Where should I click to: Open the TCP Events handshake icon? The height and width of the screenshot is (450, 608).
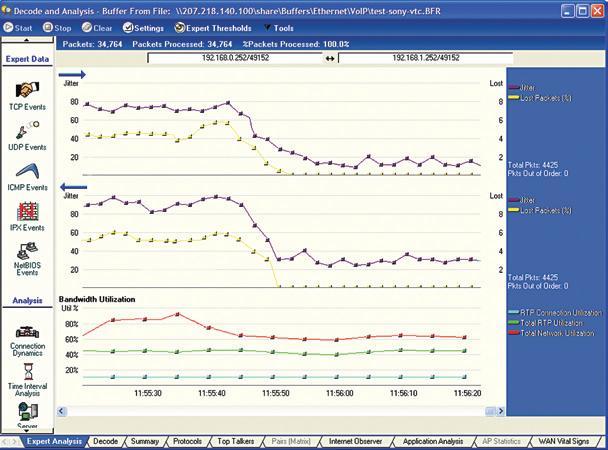click(x=27, y=90)
